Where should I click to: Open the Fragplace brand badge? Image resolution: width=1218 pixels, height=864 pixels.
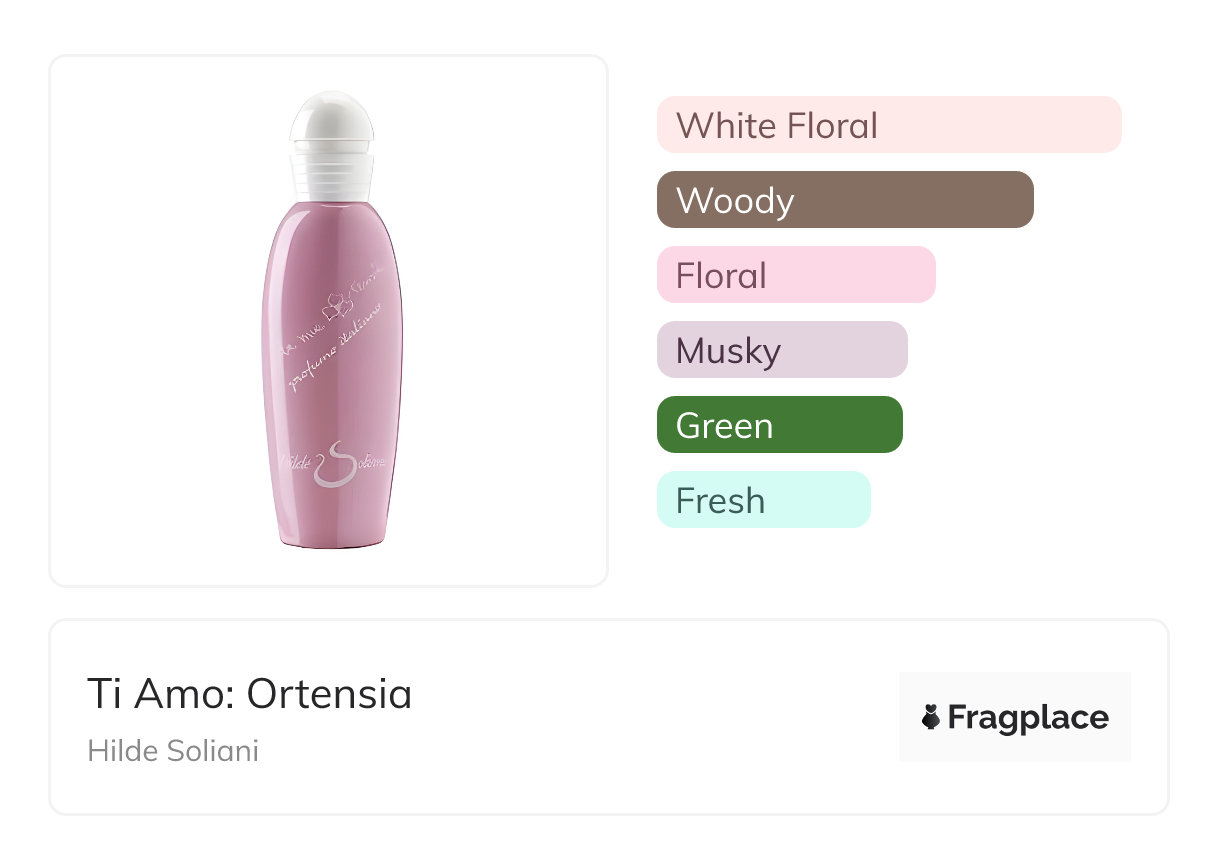[x=1015, y=717]
